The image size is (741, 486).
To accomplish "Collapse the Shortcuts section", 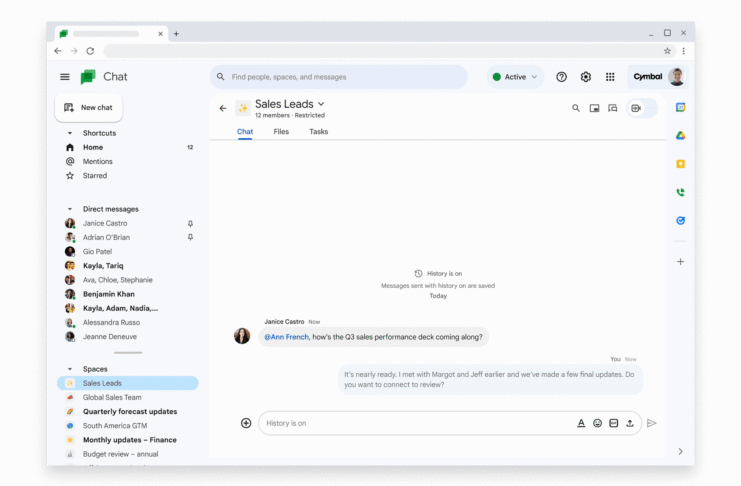I will coord(70,133).
